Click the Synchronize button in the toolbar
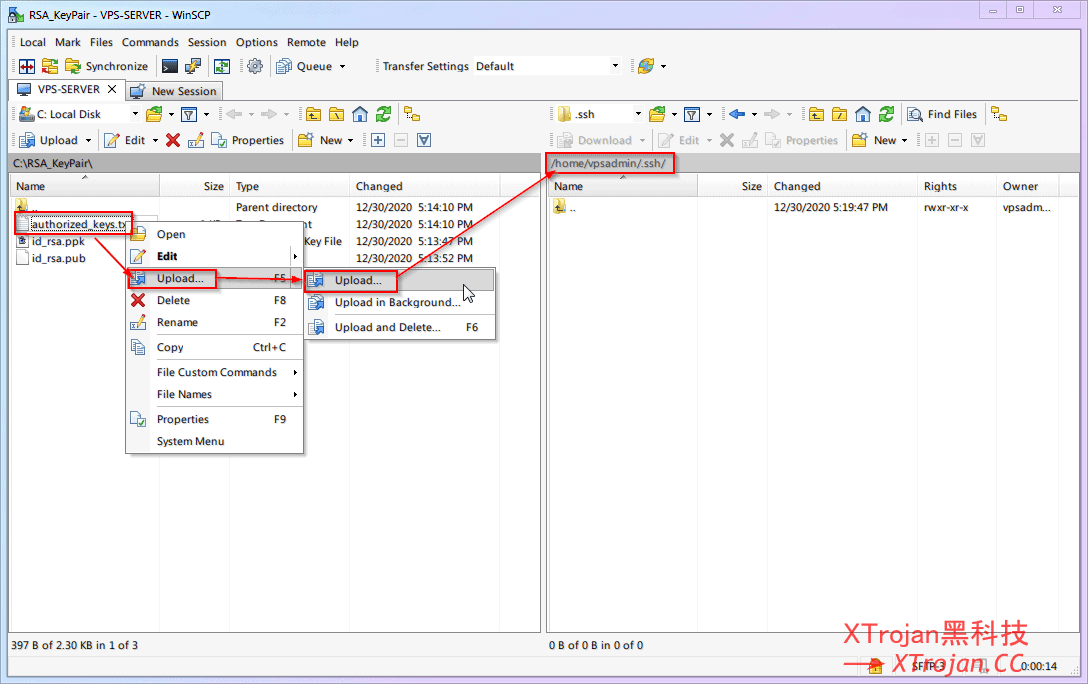 (107, 67)
